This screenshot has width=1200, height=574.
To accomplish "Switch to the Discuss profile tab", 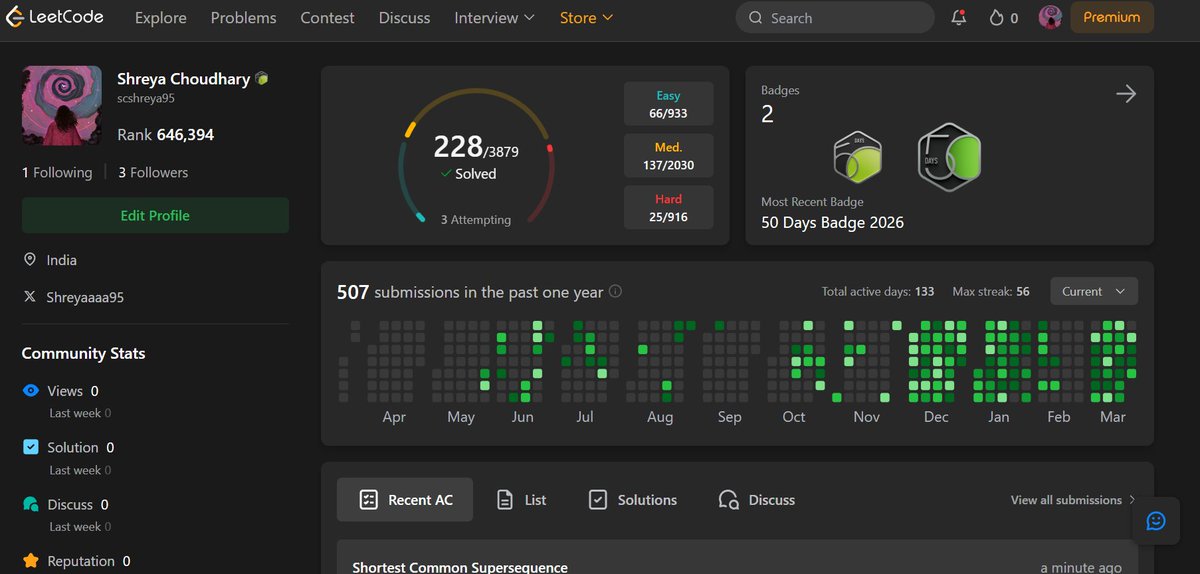I will pyautogui.click(x=757, y=500).
